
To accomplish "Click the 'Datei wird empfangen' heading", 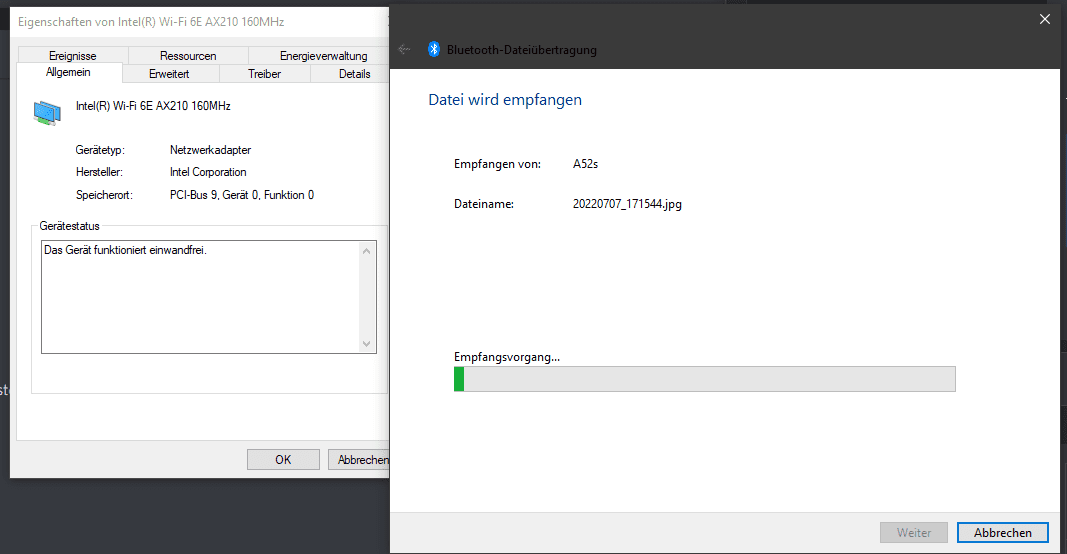I will [505, 100].
